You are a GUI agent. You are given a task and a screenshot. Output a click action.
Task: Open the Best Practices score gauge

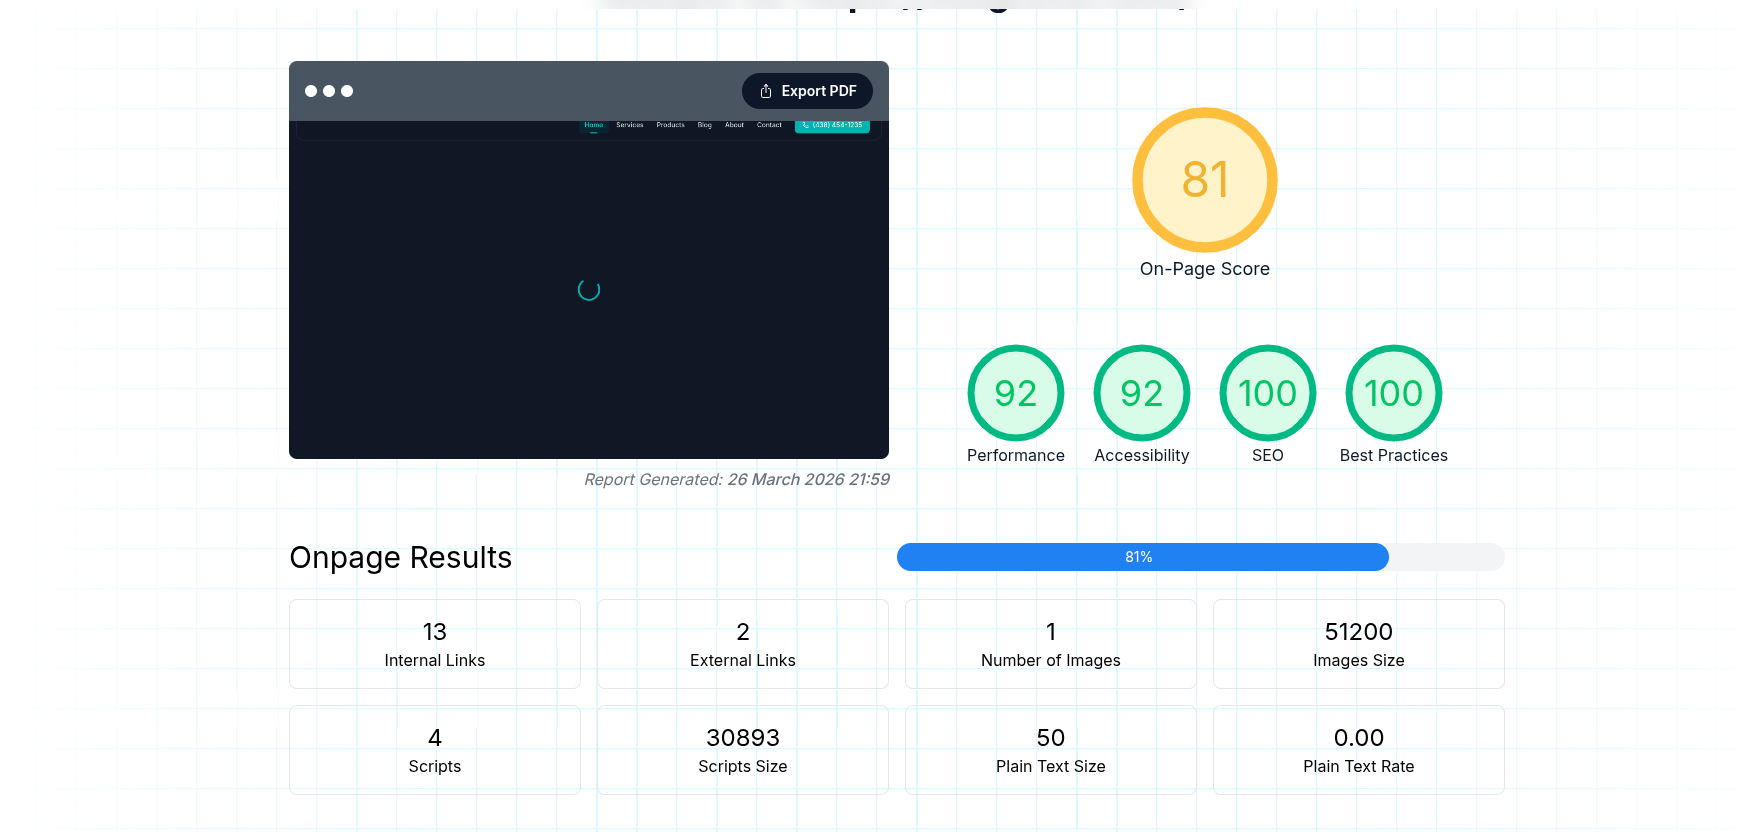click(1393, 393)
